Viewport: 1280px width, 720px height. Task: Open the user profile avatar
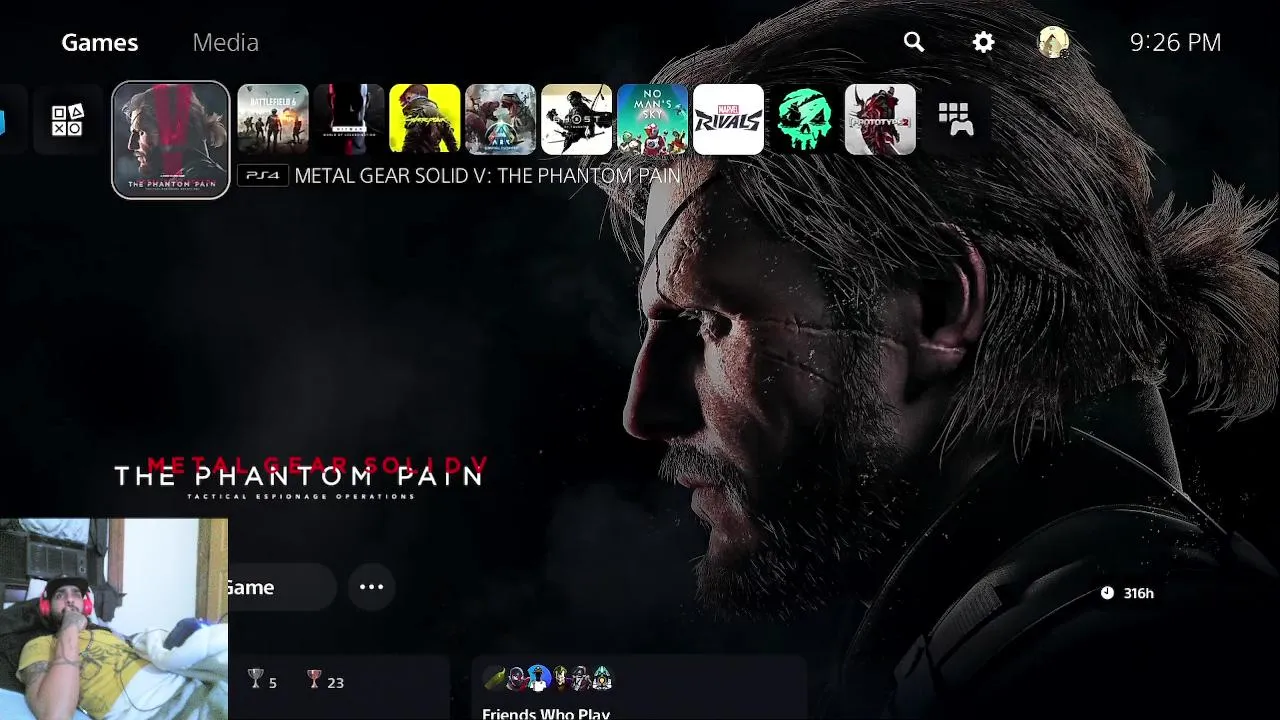coord(1053,42)
